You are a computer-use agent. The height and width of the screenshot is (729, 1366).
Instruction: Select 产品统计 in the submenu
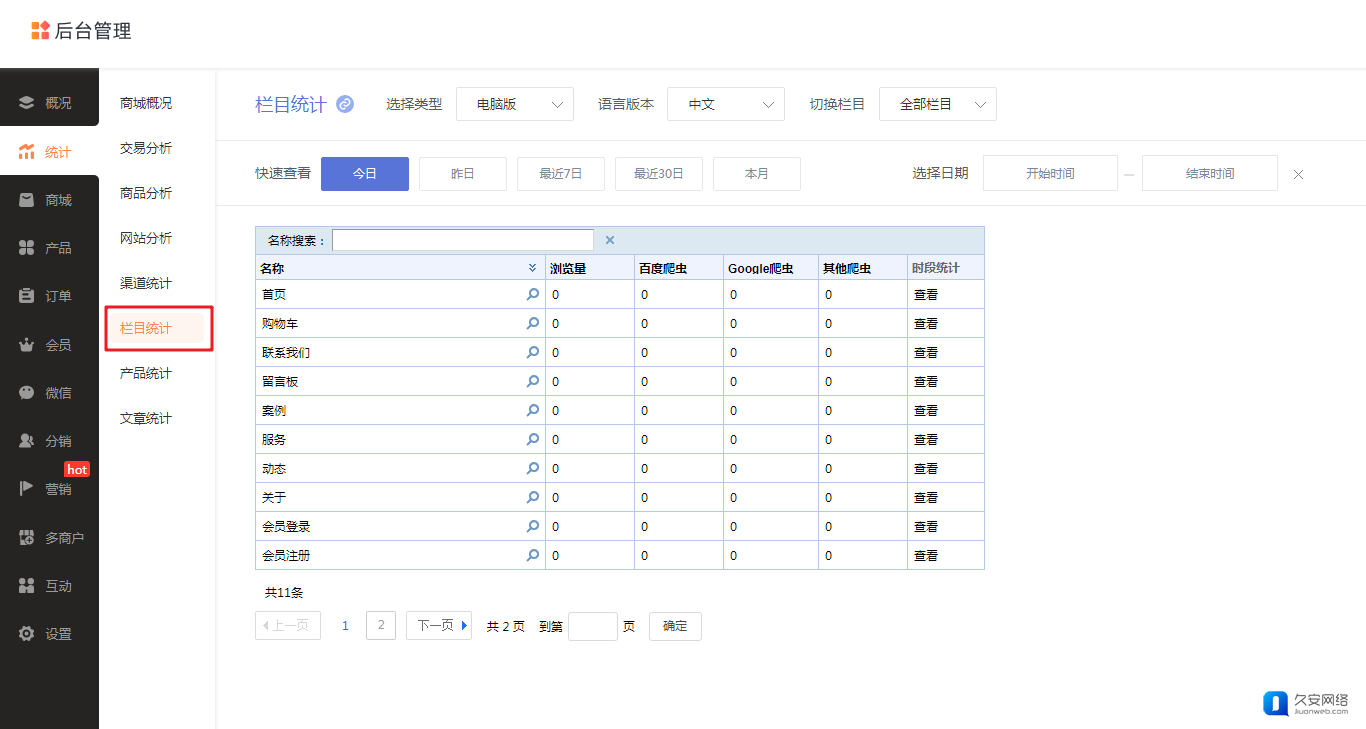tap(146, 373)
